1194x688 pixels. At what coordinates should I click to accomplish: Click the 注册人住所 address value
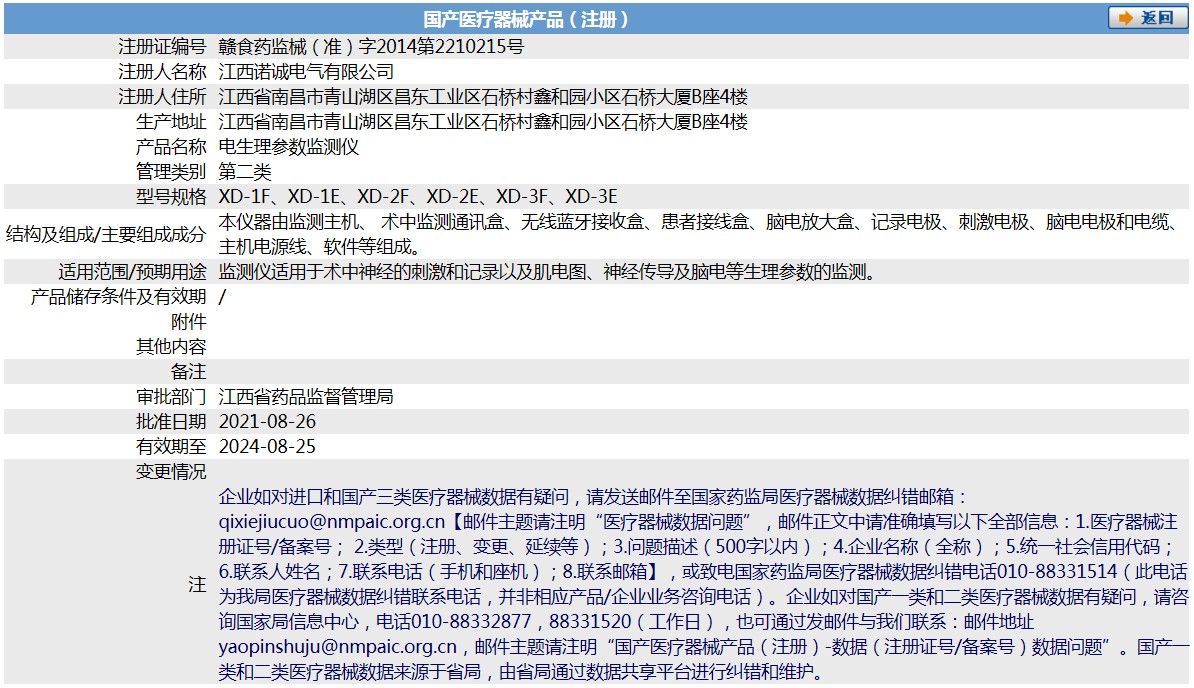[x=483, y=97]
